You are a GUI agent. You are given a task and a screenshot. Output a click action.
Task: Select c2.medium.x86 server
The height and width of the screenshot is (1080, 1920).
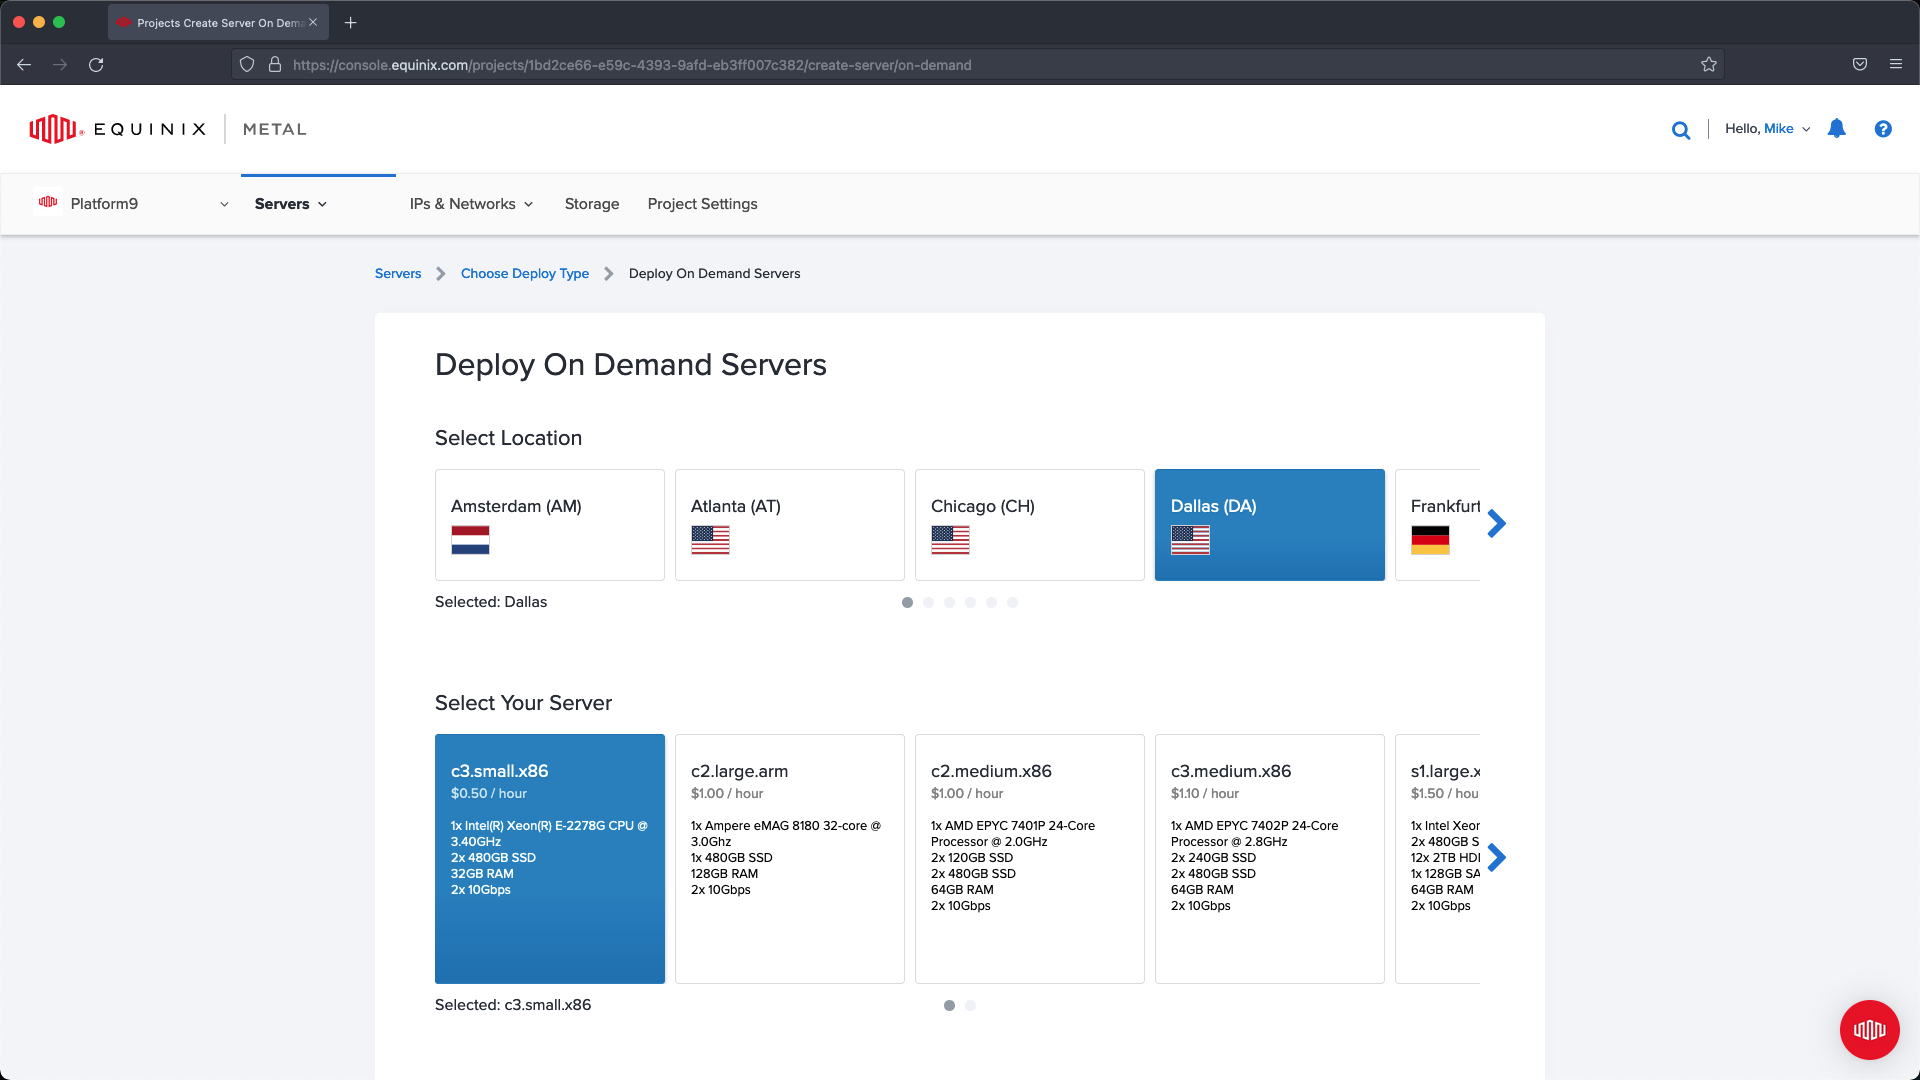1030,859
